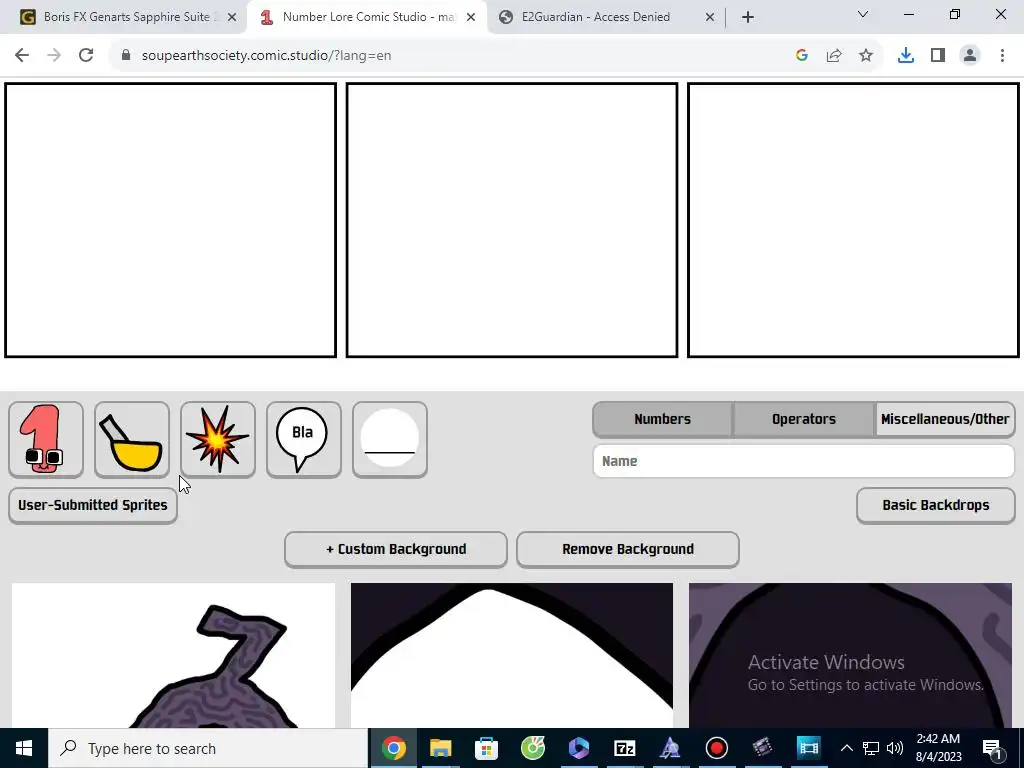Pick the purple squiggly sack backdrop thumbnail

(x=173, y=655)
